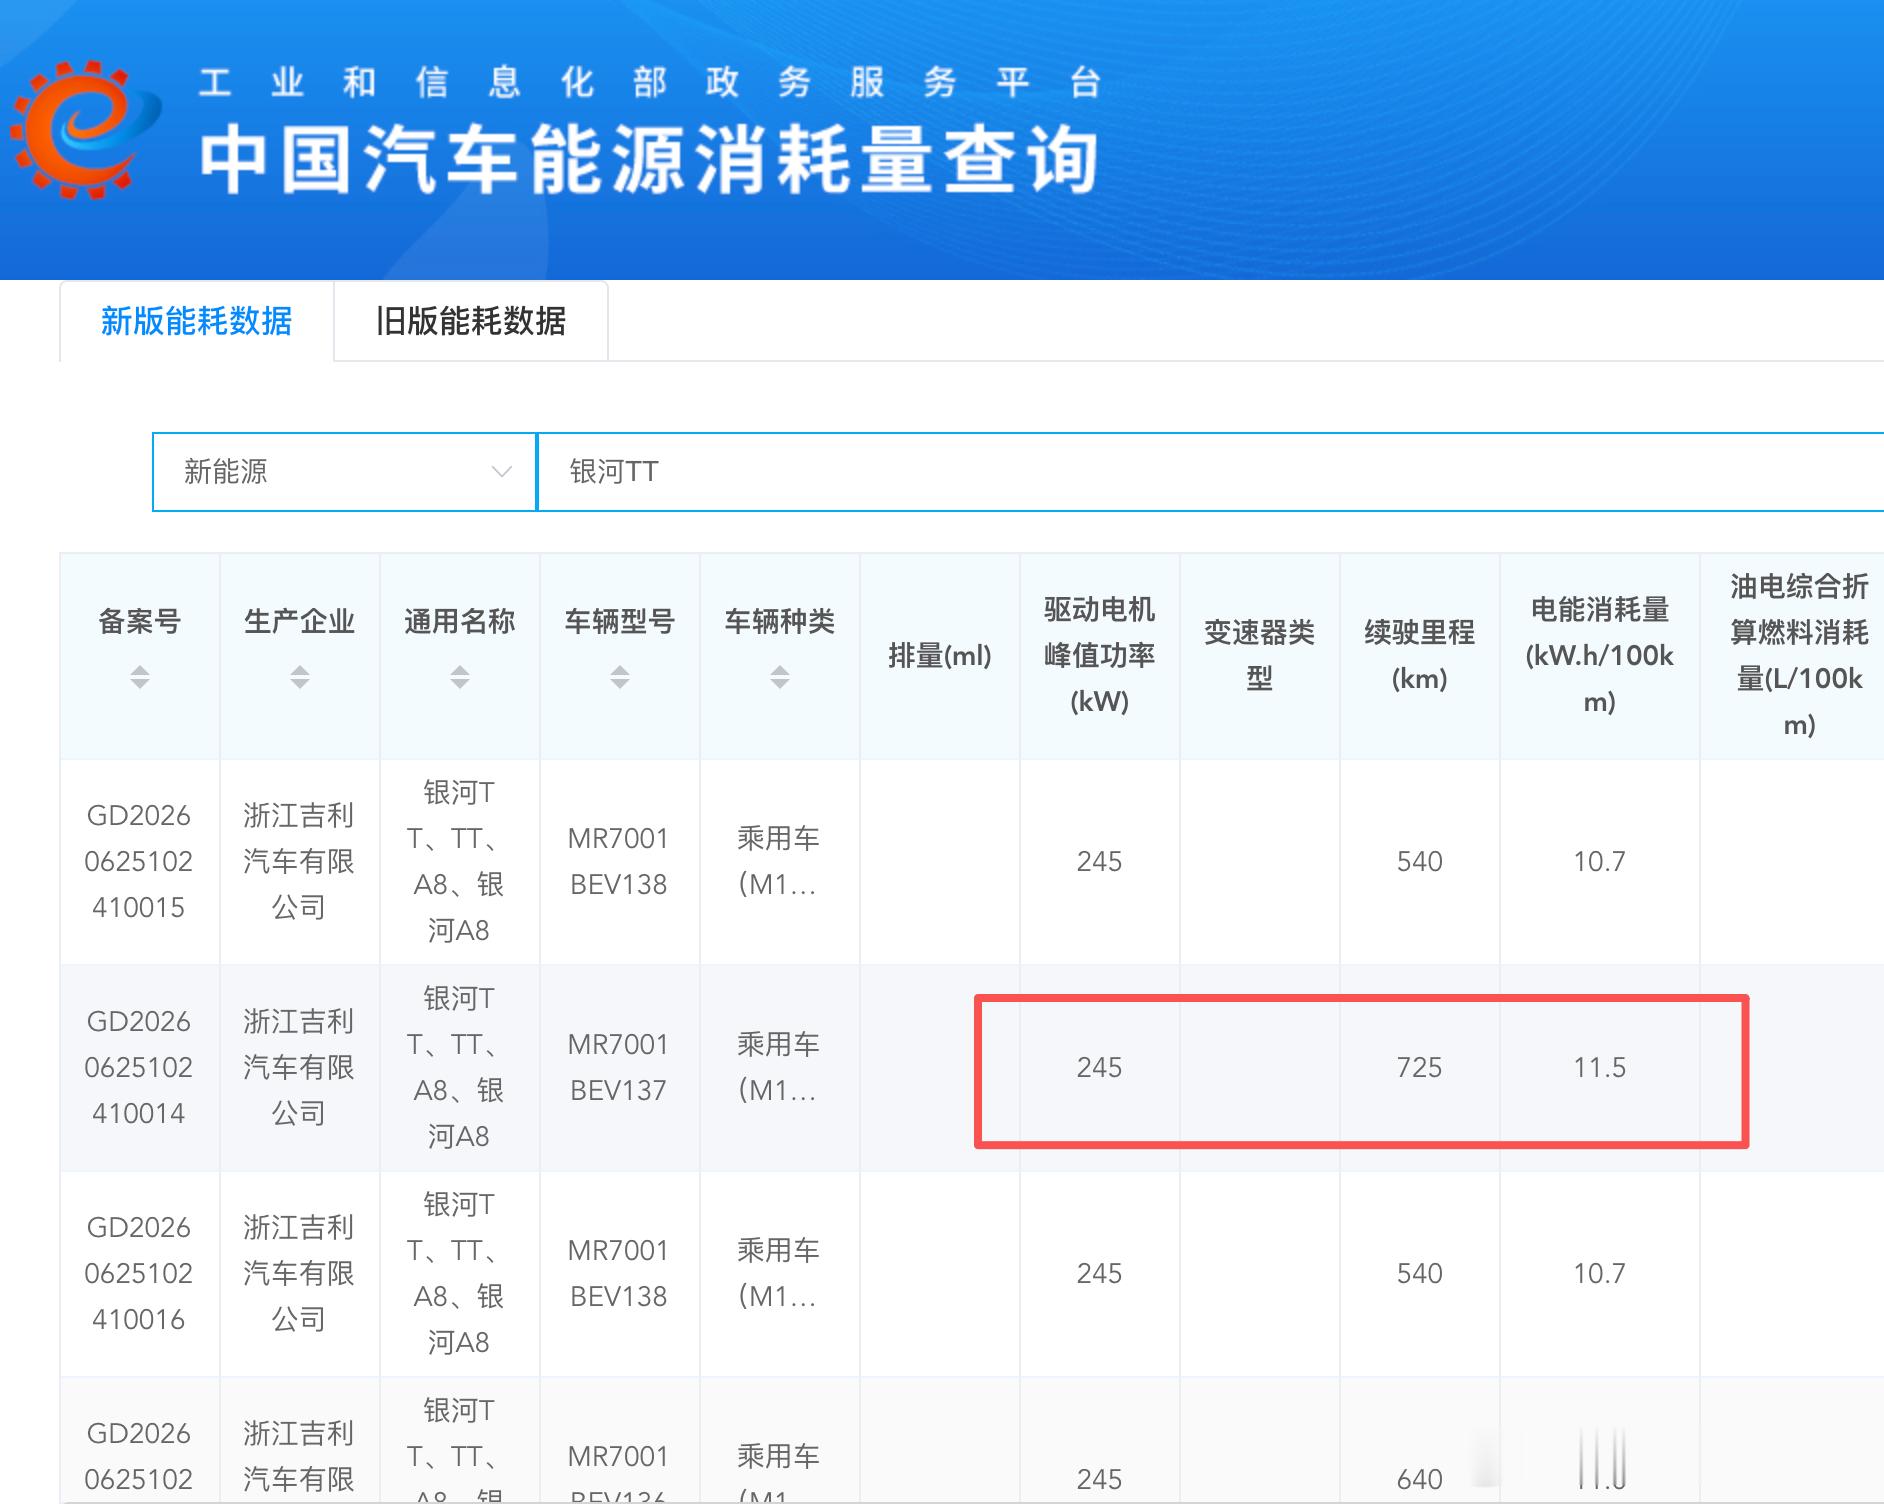The height and width of the screenshot is (1504, 1884).
Task: Sort table by 备案号 column arrows
Action: pyautogui.click(x=140, y=677)
